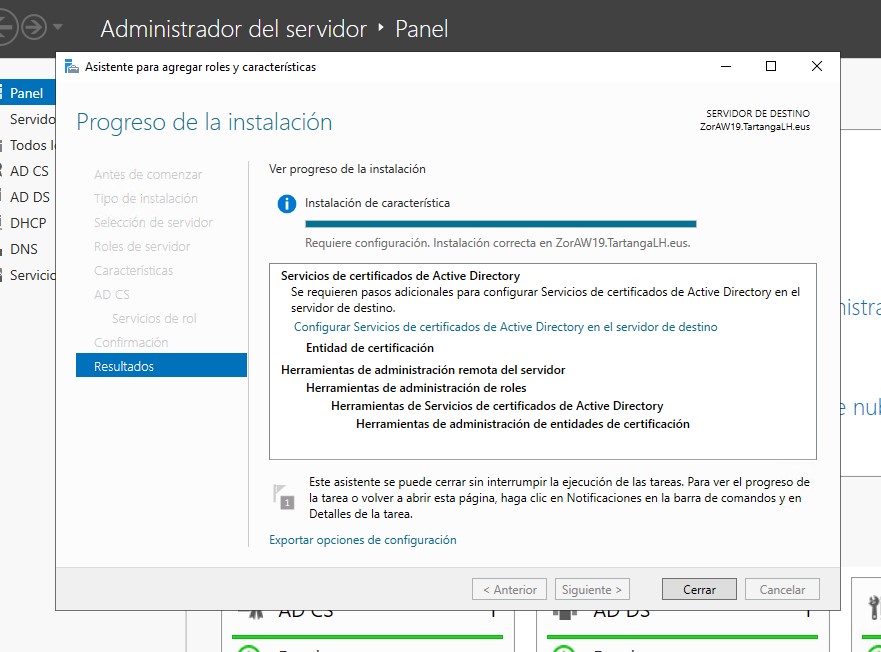This screenshot has height=652, width=881.
Task: Click the Tipo de instalación wizard step
Action: tap(146, 198)
